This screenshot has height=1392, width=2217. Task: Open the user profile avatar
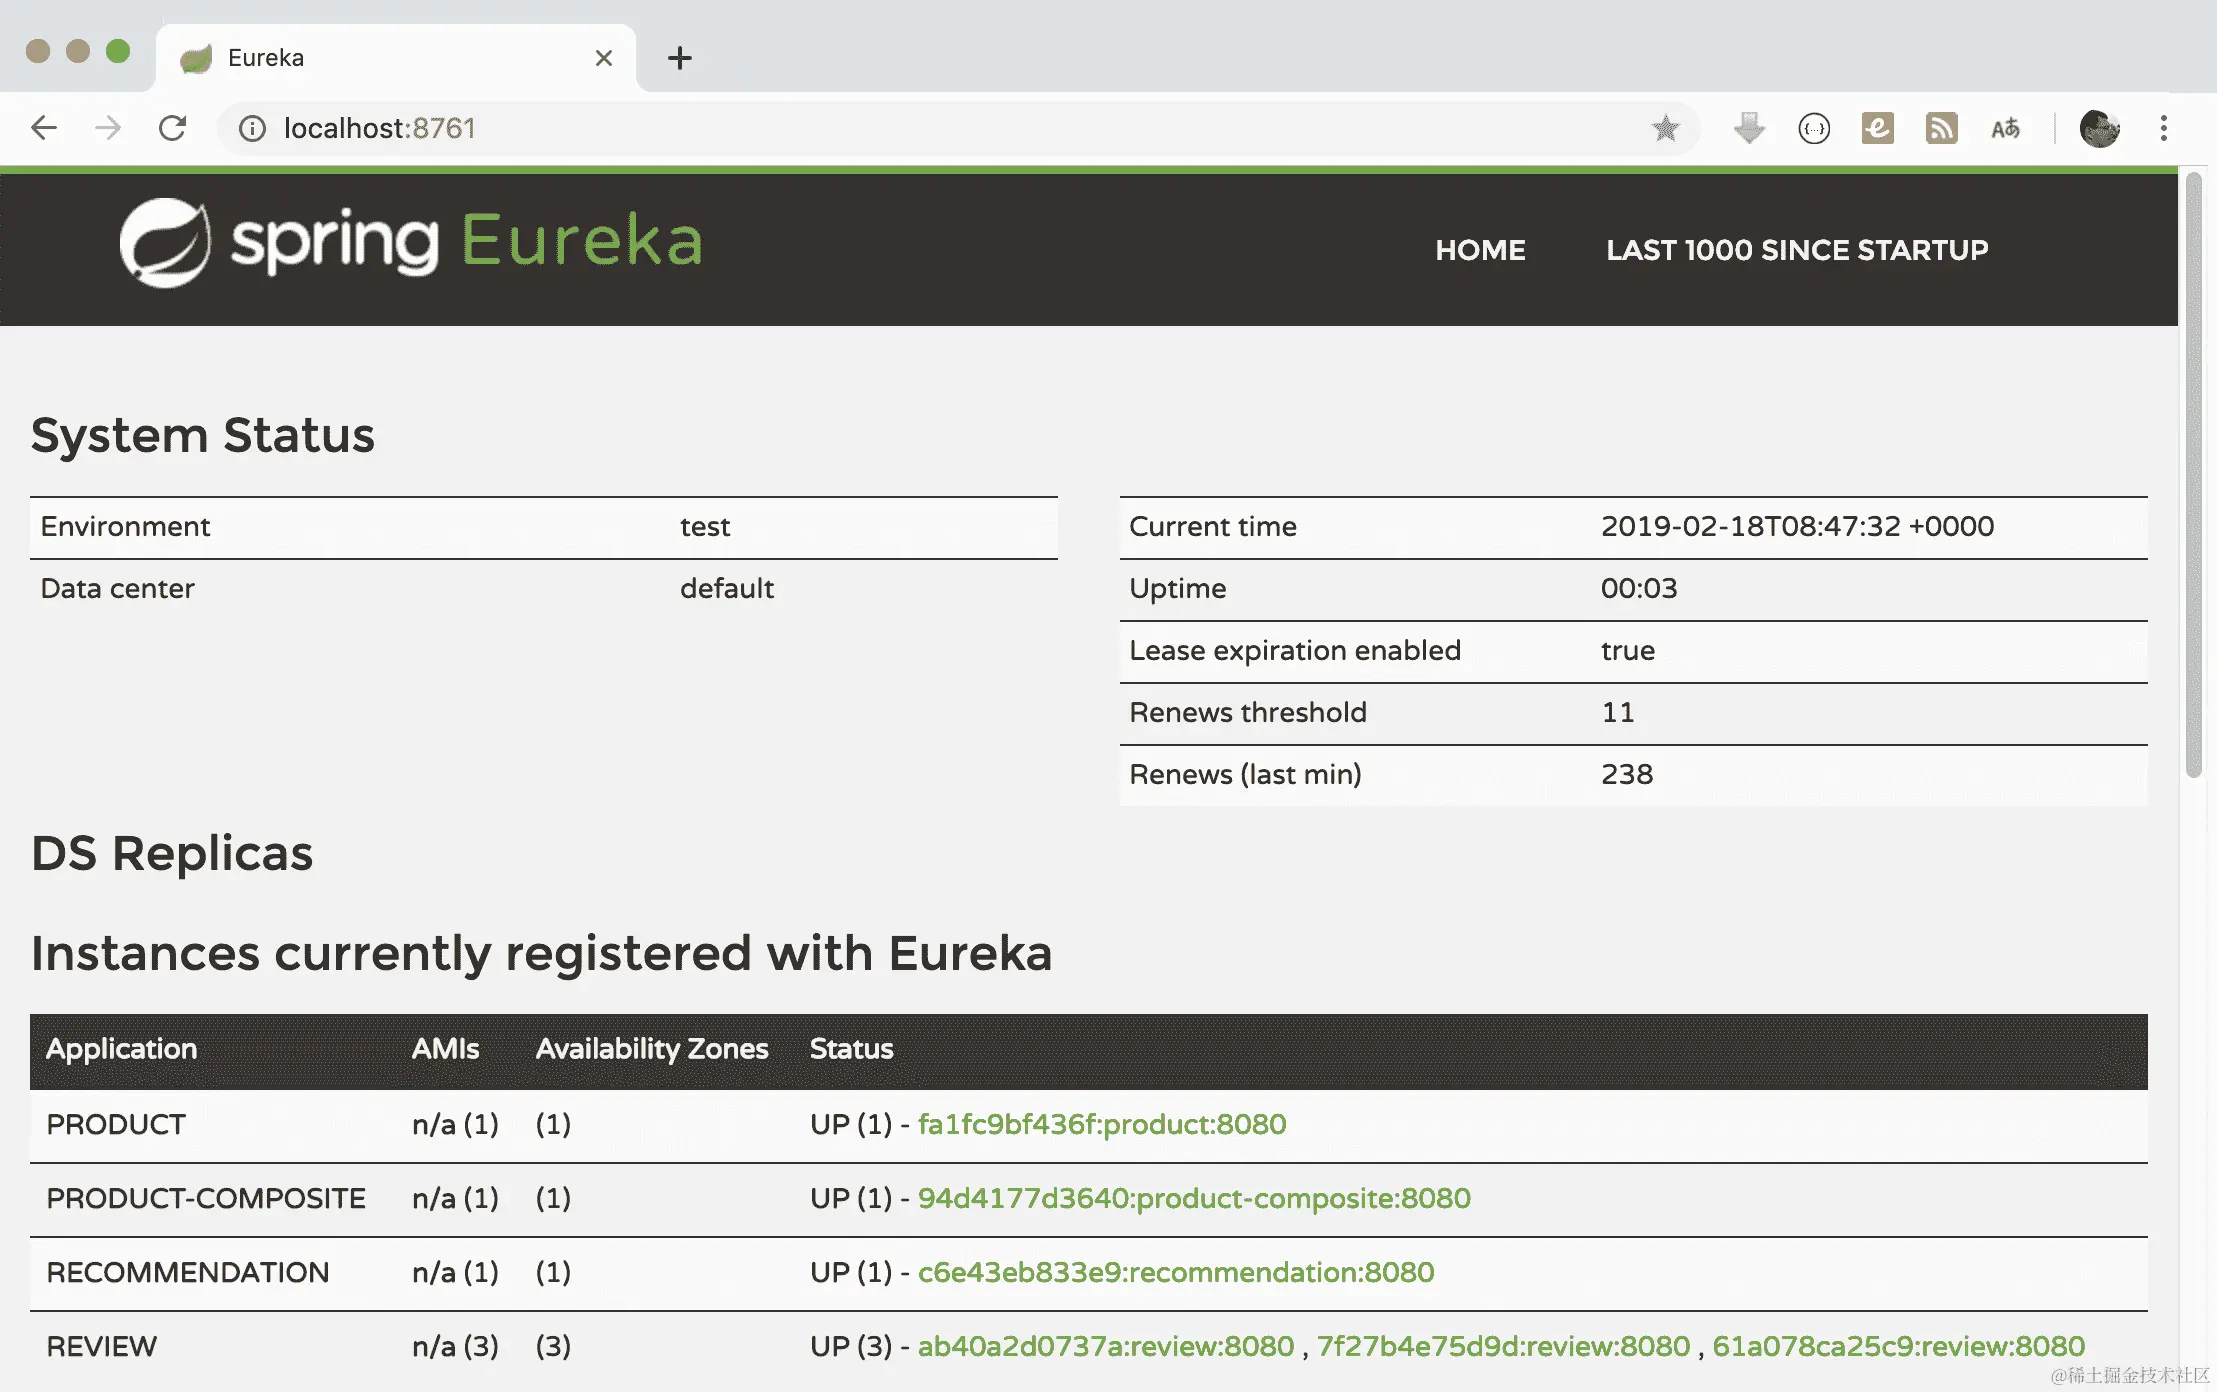2099,128
